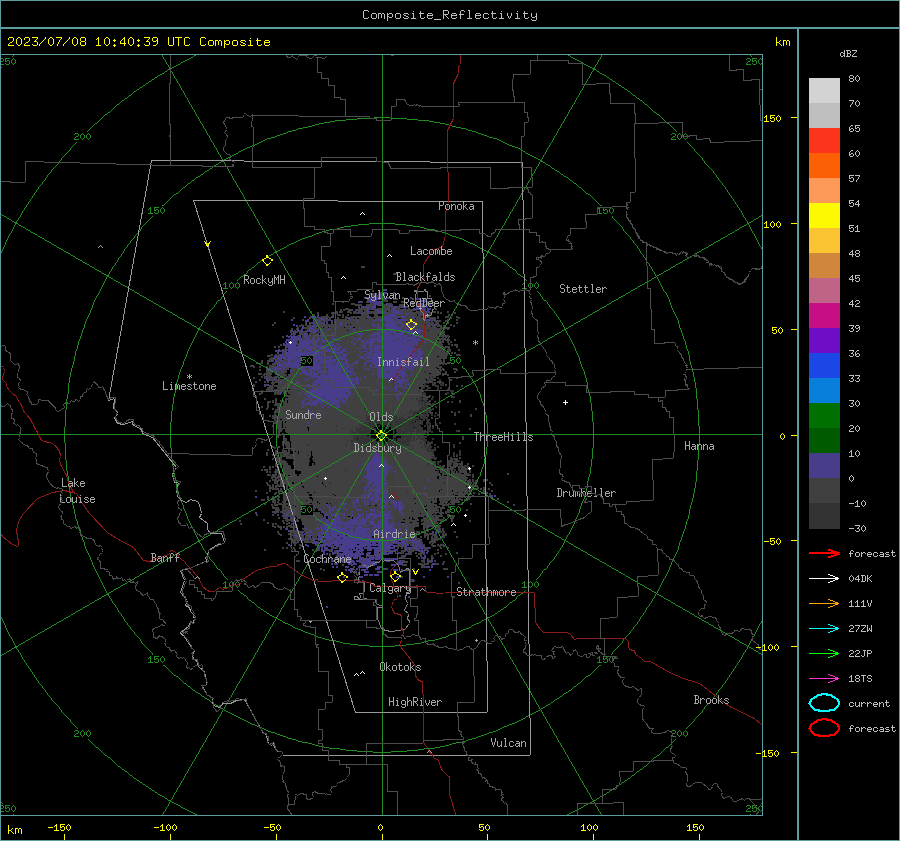The height and width of the screenshot is (841, 900).
Task: Select the HighRiver label
Action: tap(415, 702)
